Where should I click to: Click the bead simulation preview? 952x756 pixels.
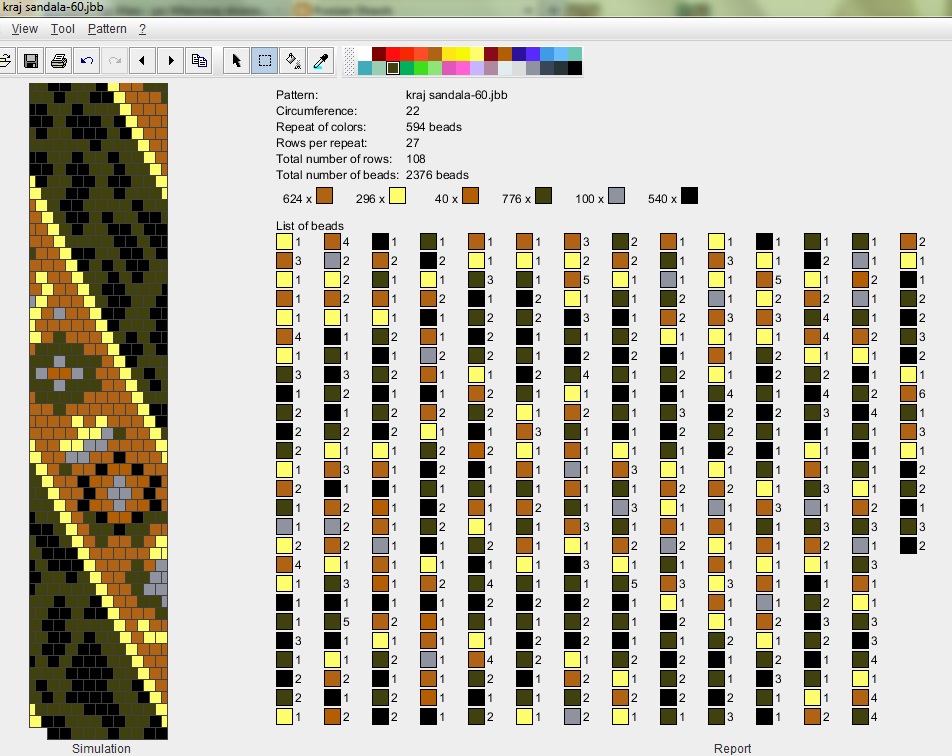[99, 410]
